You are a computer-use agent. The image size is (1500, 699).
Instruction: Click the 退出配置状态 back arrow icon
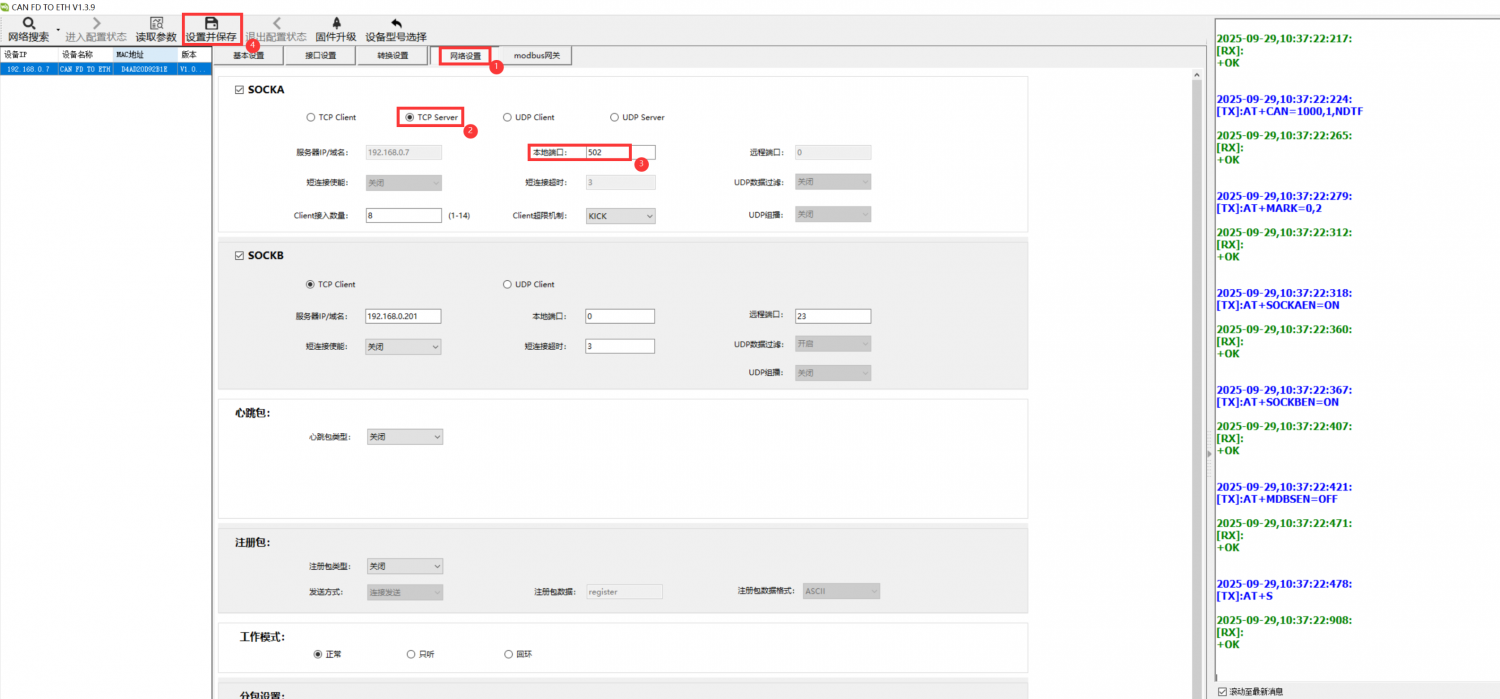(276, 23)
